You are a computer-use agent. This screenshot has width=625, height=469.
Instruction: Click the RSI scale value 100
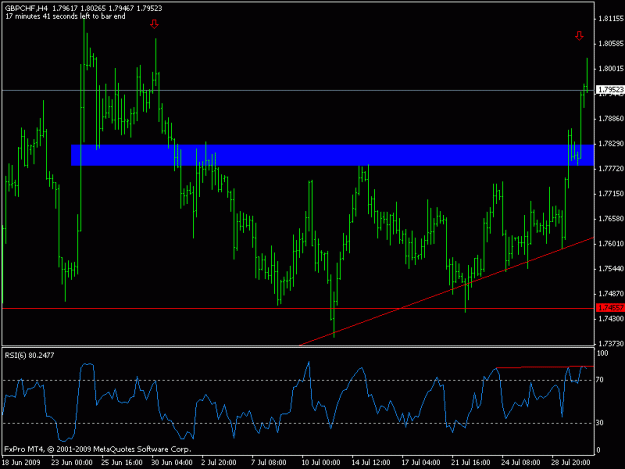click(x=602, y=353)
